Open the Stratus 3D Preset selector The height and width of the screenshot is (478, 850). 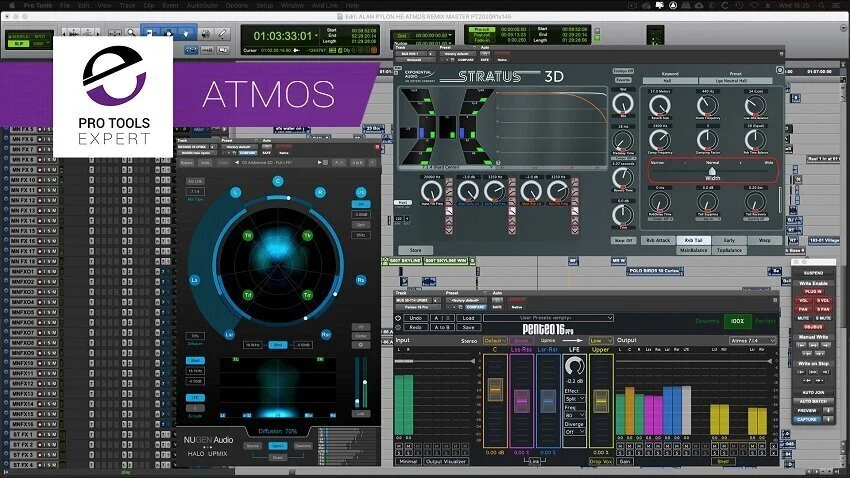pos(735,81)
